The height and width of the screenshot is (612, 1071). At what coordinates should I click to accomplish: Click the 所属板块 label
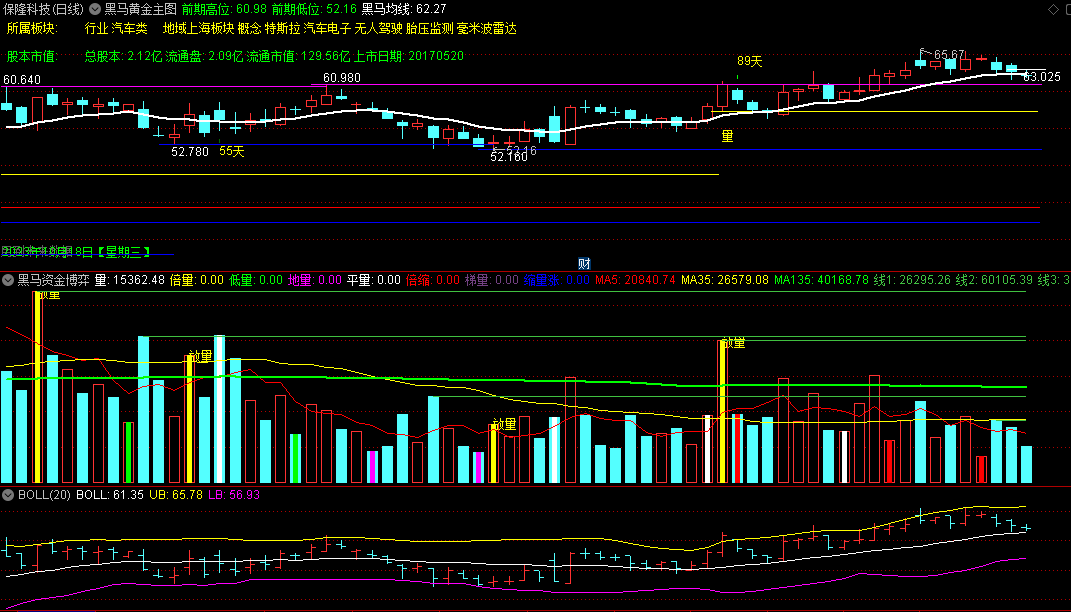pos(32,29)
